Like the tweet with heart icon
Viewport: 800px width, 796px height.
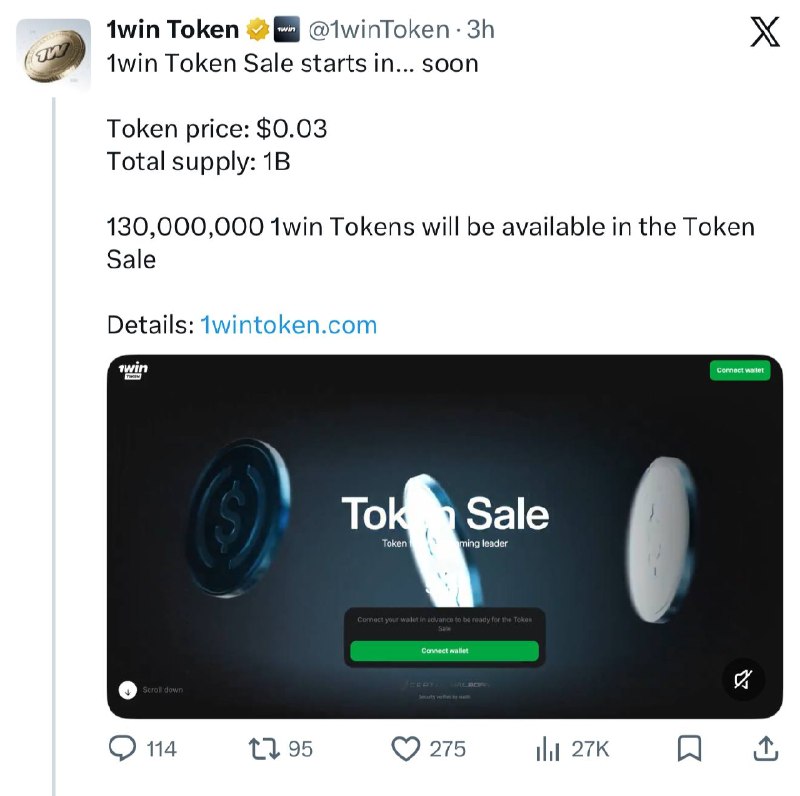tap(406, 749)
